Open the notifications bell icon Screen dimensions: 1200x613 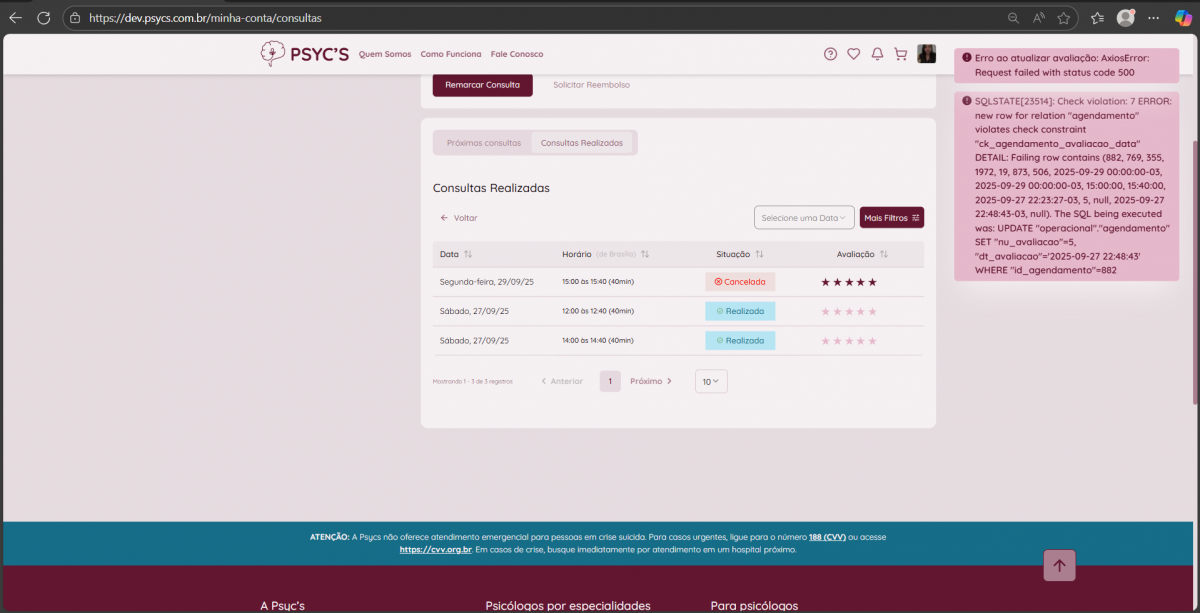pos(877,54)
